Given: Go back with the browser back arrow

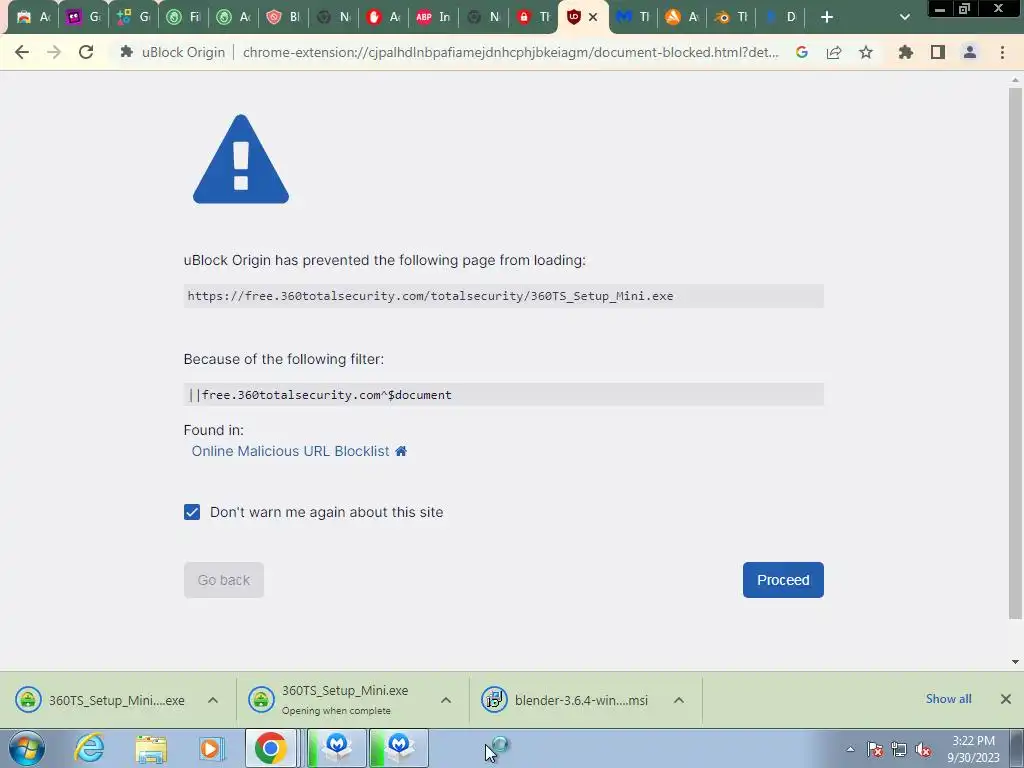Looking at the screenshot, I should pos(22,52).
